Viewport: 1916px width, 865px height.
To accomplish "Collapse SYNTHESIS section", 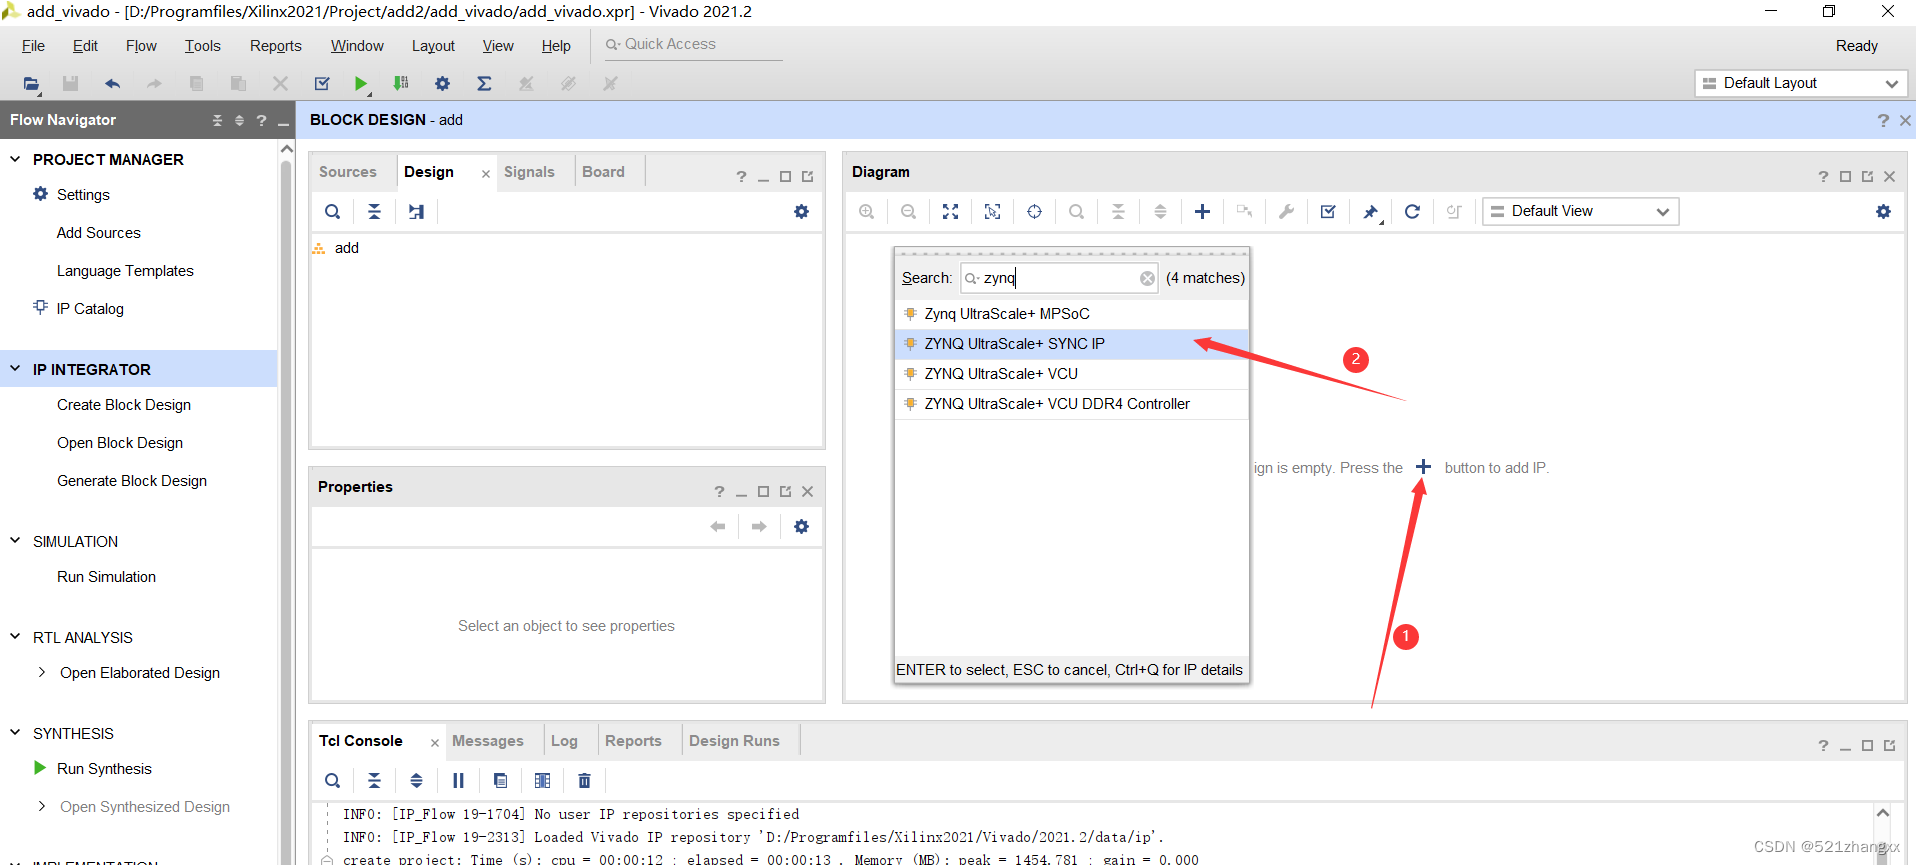I will pos(15,733).
